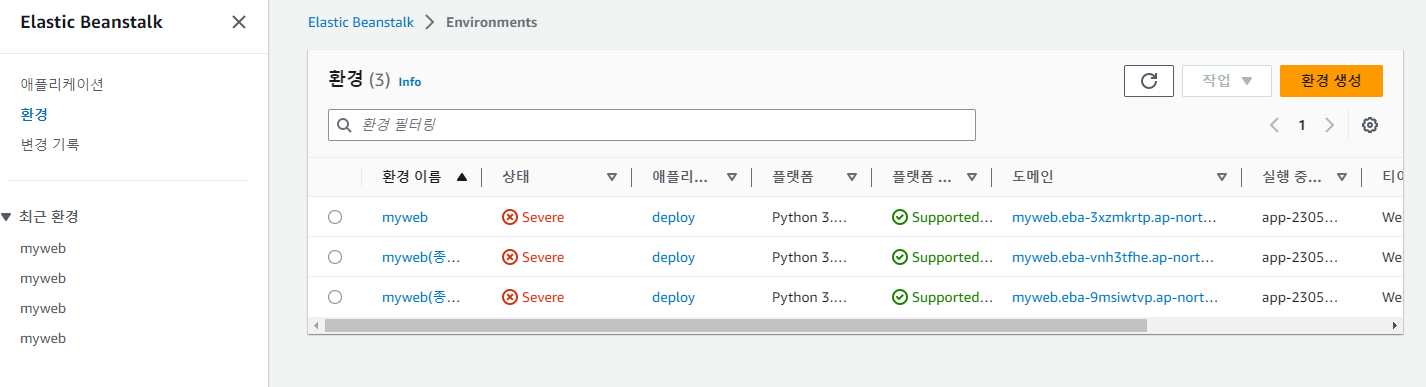Image resolution: width=1426 pixels, height=387 pixels.
Task: Click Python platform cell in 3xzmkrtp row
Action: pyautogui.click(x=809, y=217)
